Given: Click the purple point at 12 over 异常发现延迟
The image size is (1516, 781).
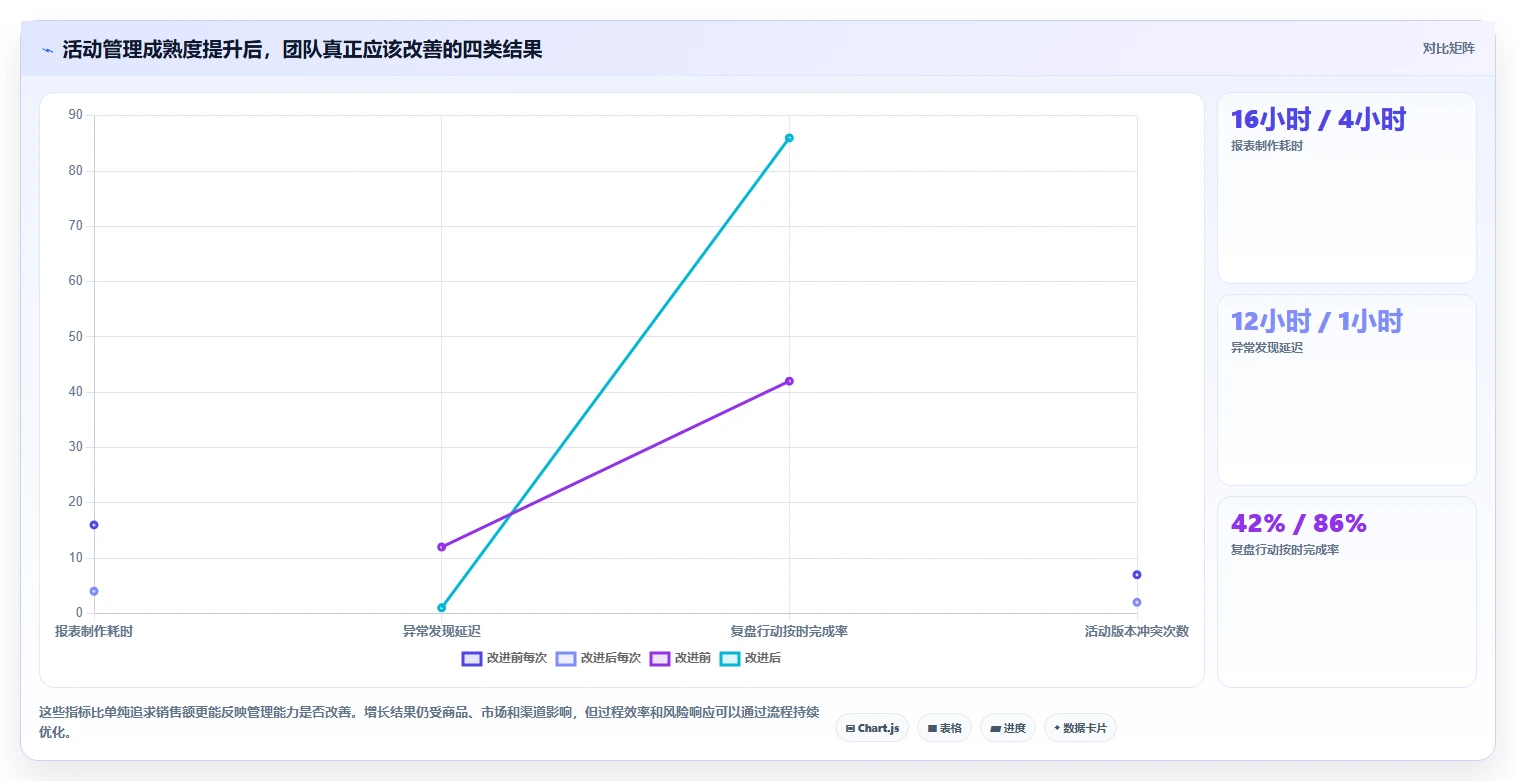Looking at the screenshot, I should click(441, 547).
